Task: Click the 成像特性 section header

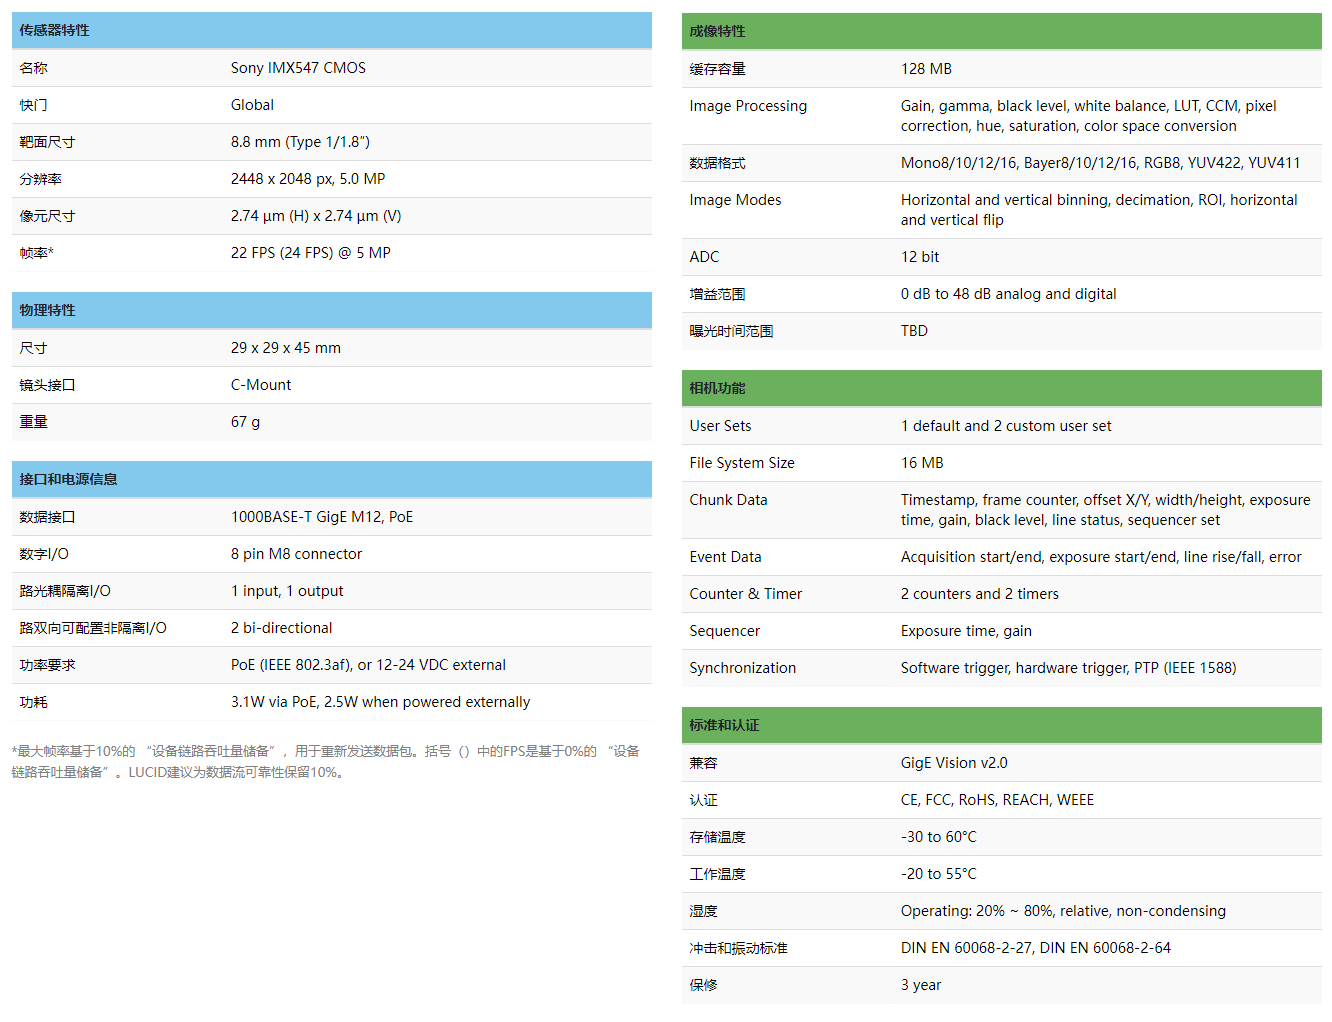Action: click(717, 31)
